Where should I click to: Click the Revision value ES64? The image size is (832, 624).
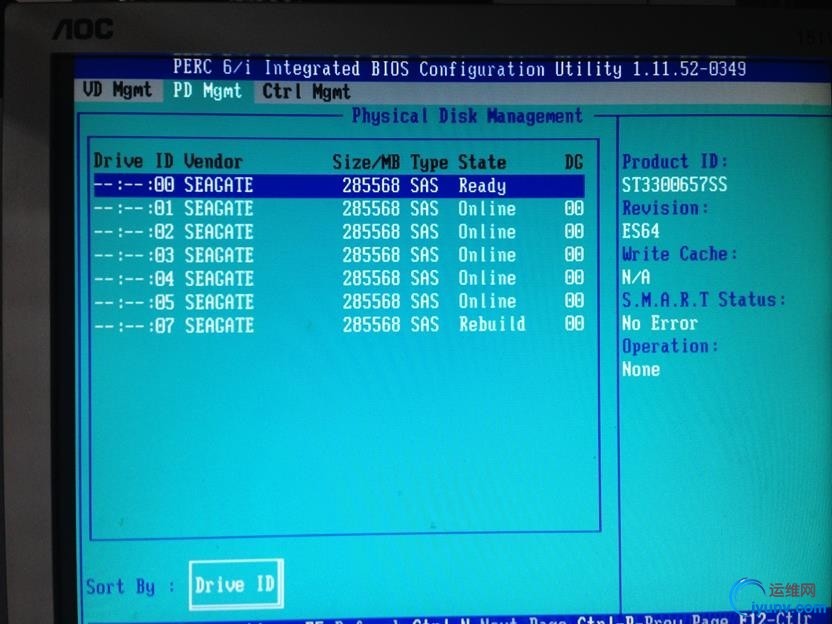pyautogui.click(x=640, y=231)
